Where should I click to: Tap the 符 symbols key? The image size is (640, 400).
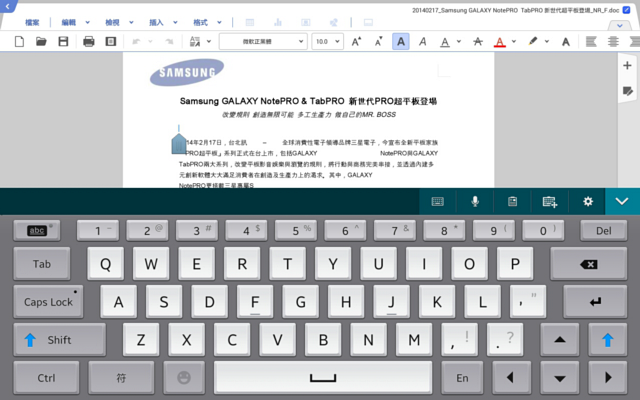121,378
